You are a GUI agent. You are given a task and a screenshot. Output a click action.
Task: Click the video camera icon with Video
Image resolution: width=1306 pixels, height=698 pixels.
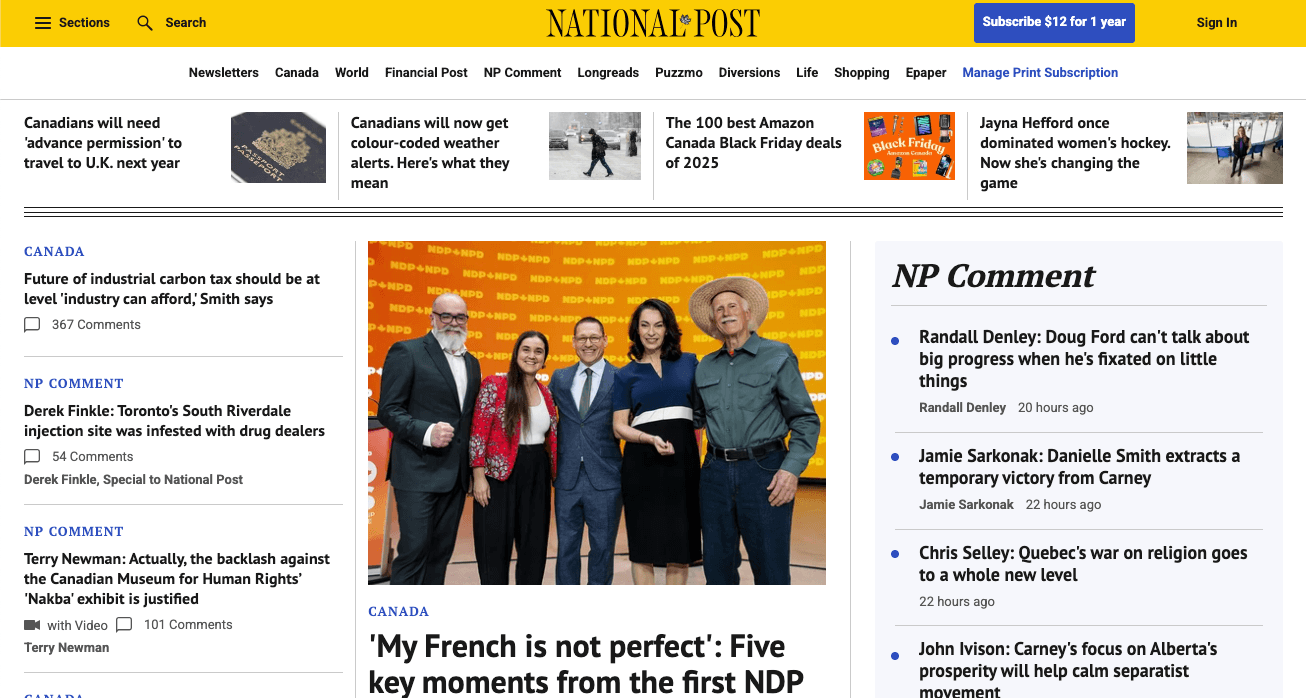click(x=32, y=625)
